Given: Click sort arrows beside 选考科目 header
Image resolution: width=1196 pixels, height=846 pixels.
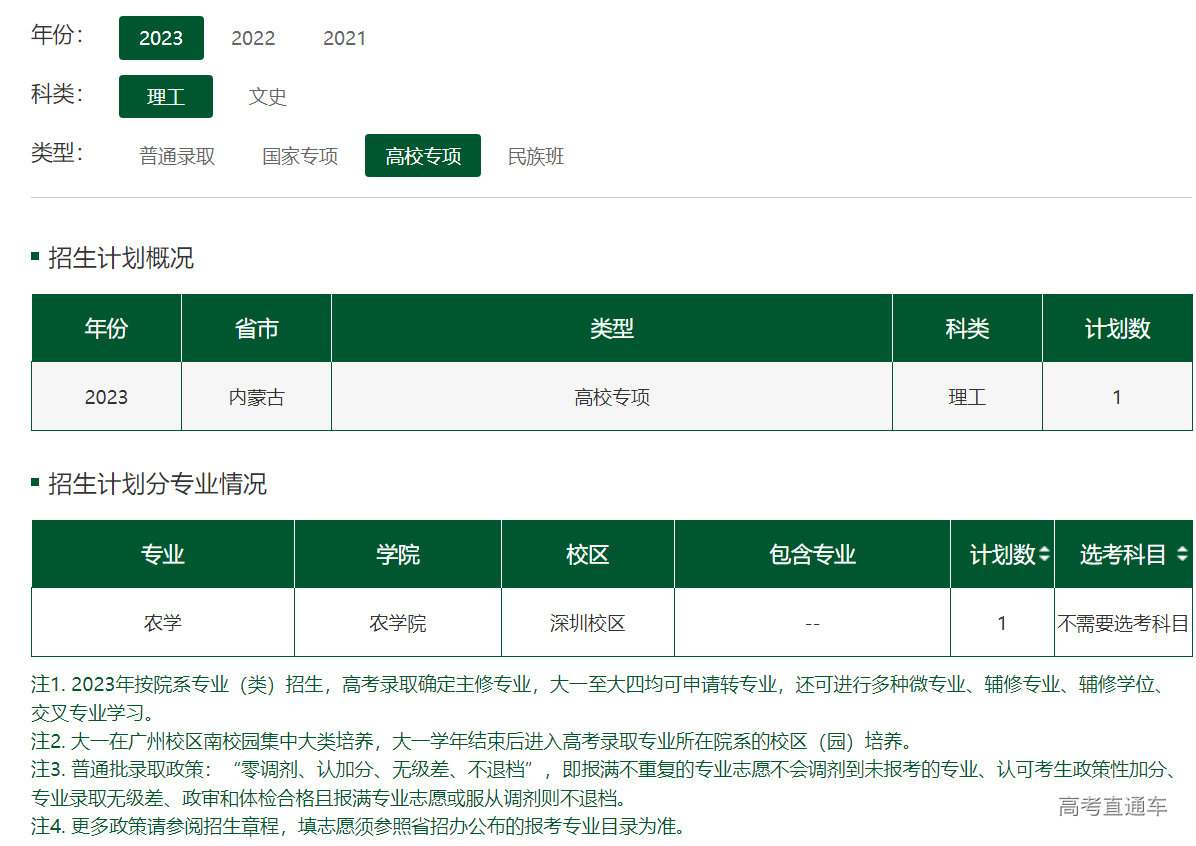Looking at the screenshot, I should pyautogui.click(x=1181, y=555).
